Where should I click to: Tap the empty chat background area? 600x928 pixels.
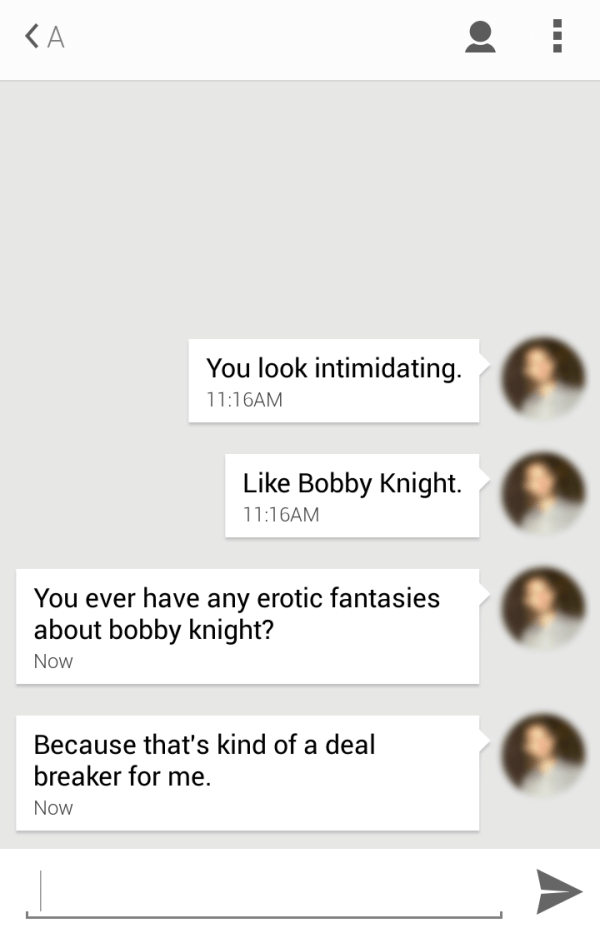pyautogui.click(x=300, y=200)
